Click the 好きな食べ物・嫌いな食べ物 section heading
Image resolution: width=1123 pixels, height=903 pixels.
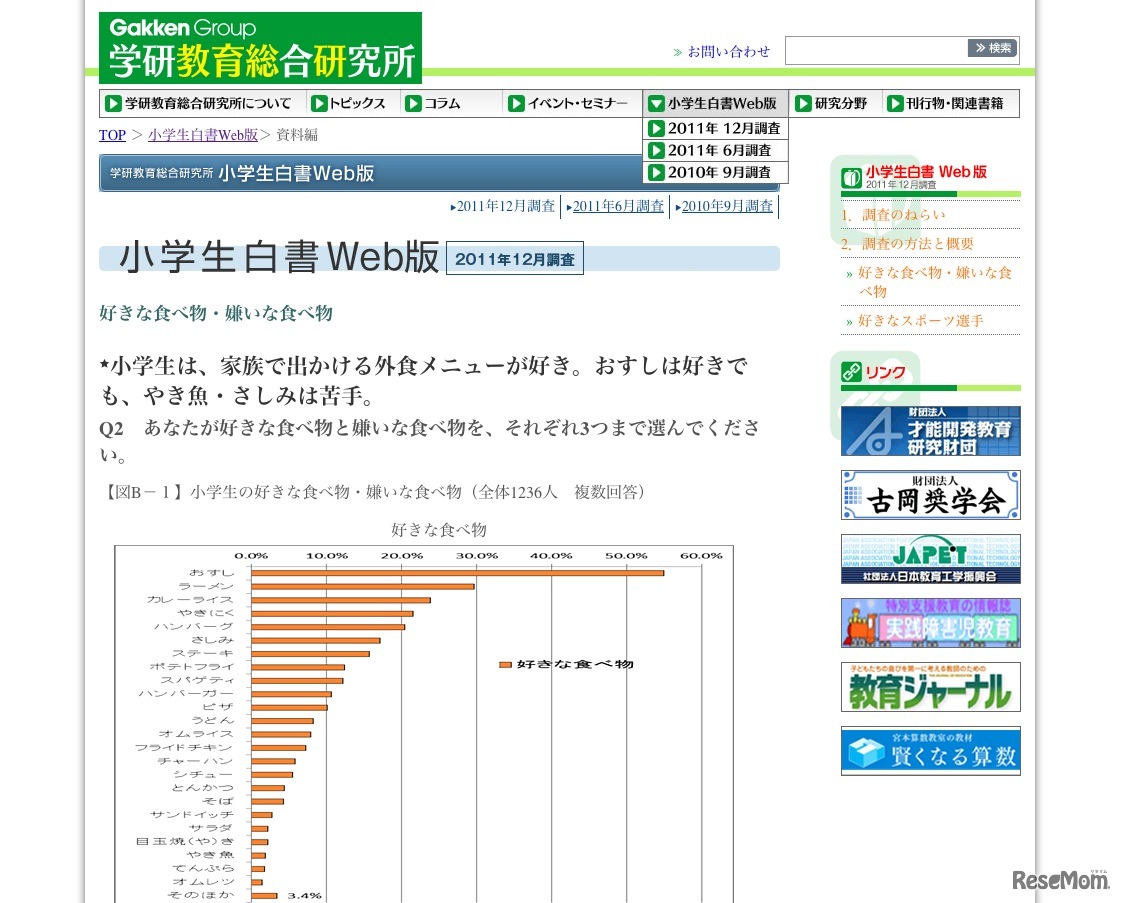[216, 313]
